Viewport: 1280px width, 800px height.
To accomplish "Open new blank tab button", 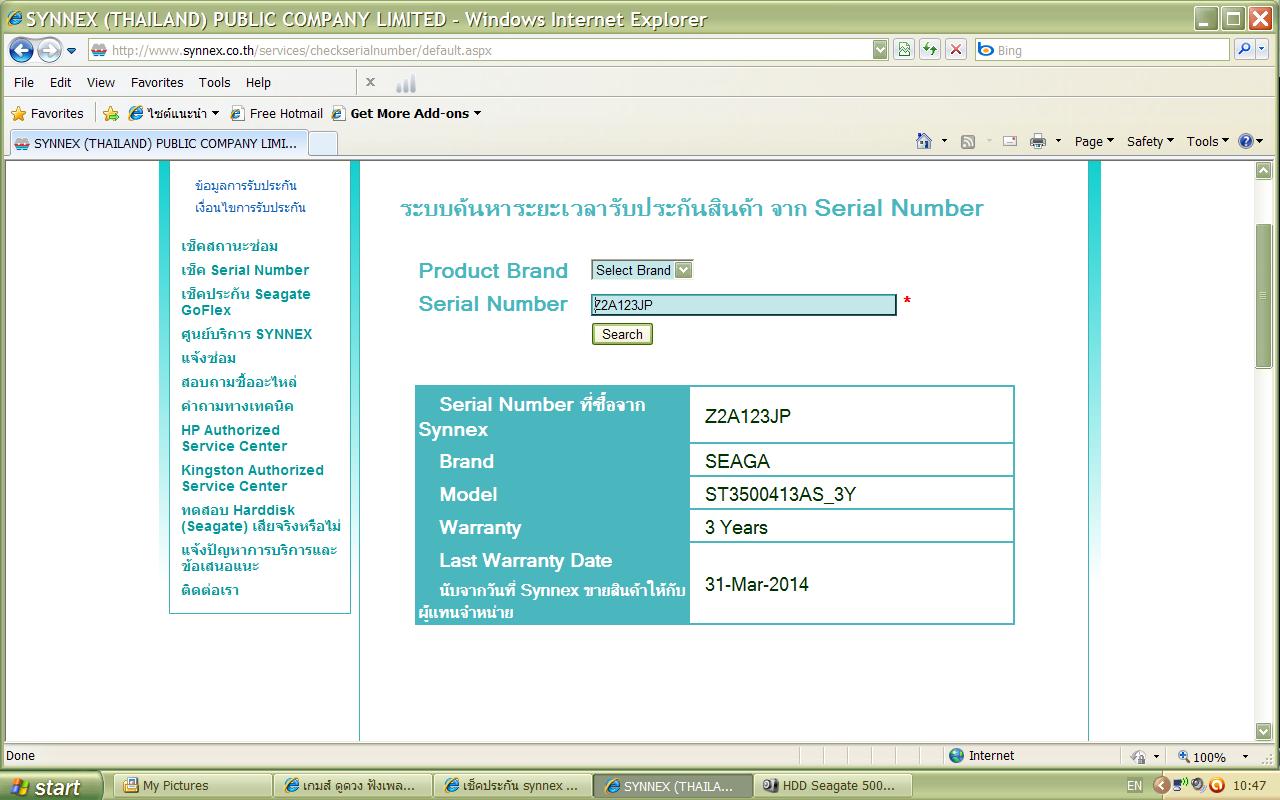I will click(323, 143).
